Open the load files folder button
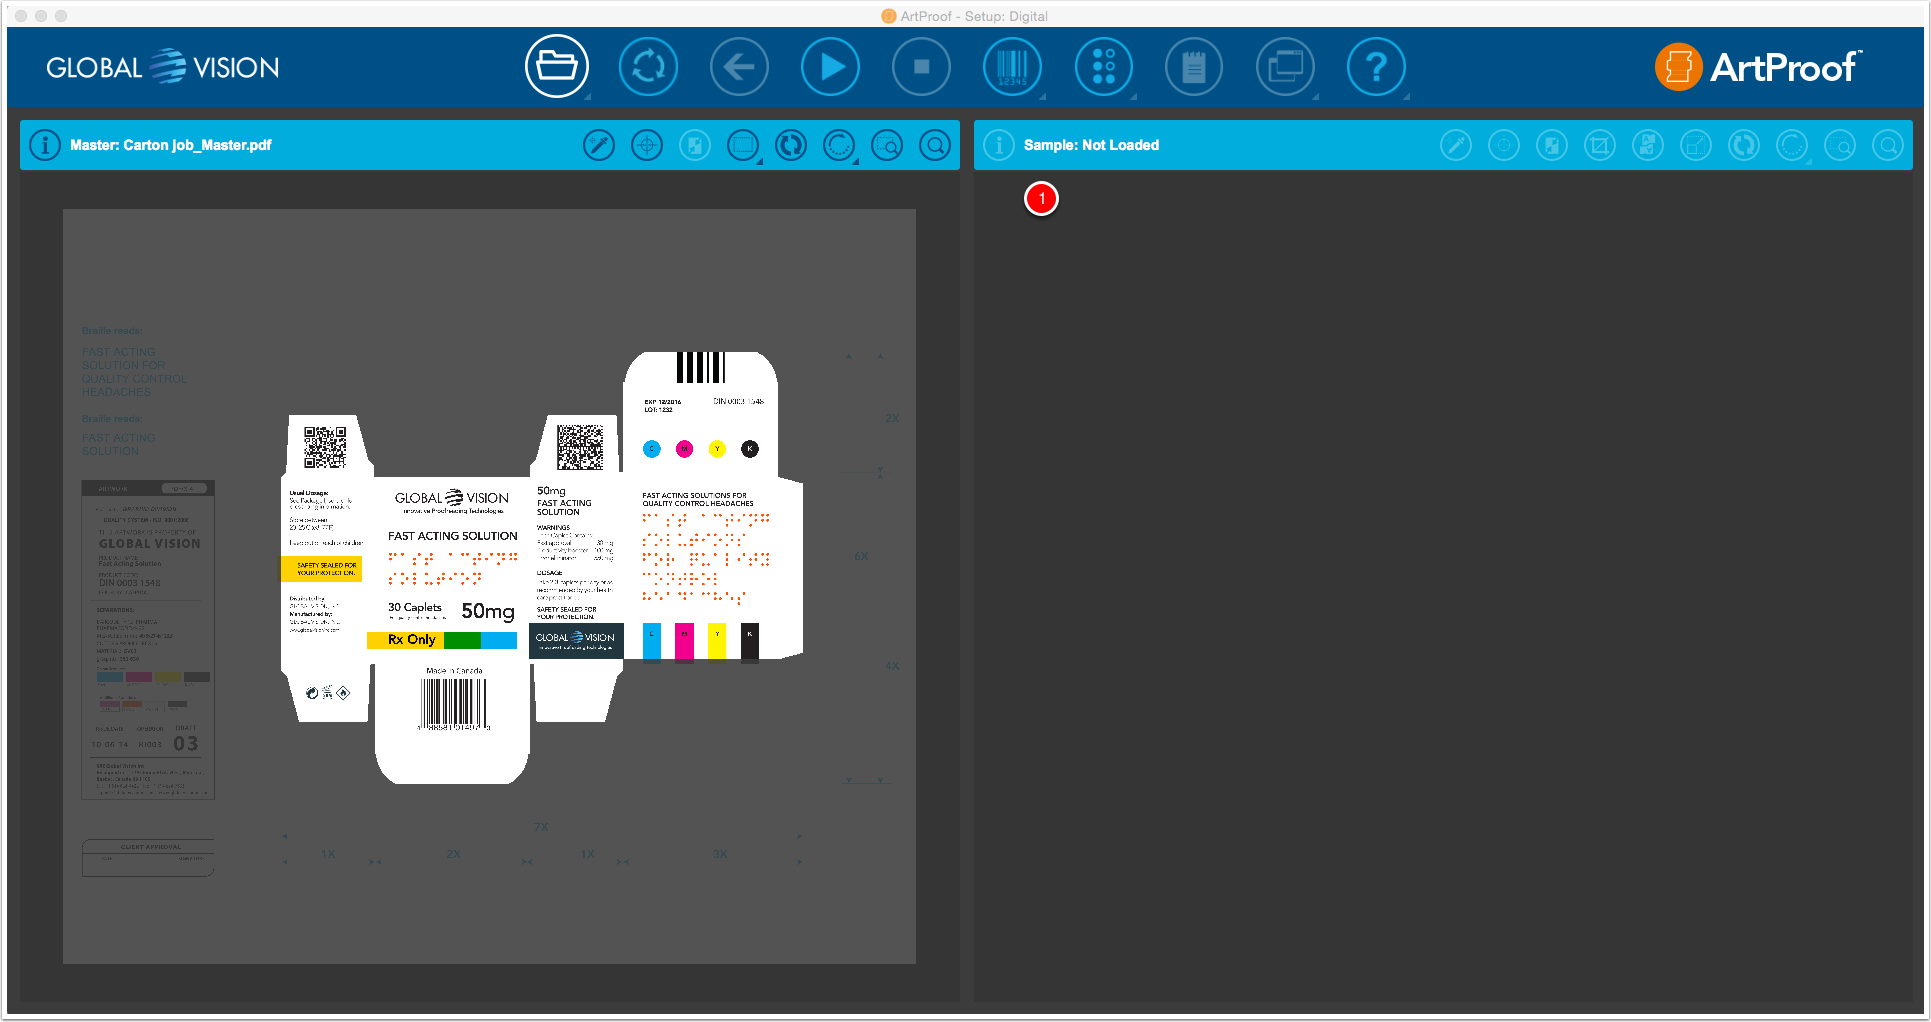 pyautogui.click(x=557, y=67)
